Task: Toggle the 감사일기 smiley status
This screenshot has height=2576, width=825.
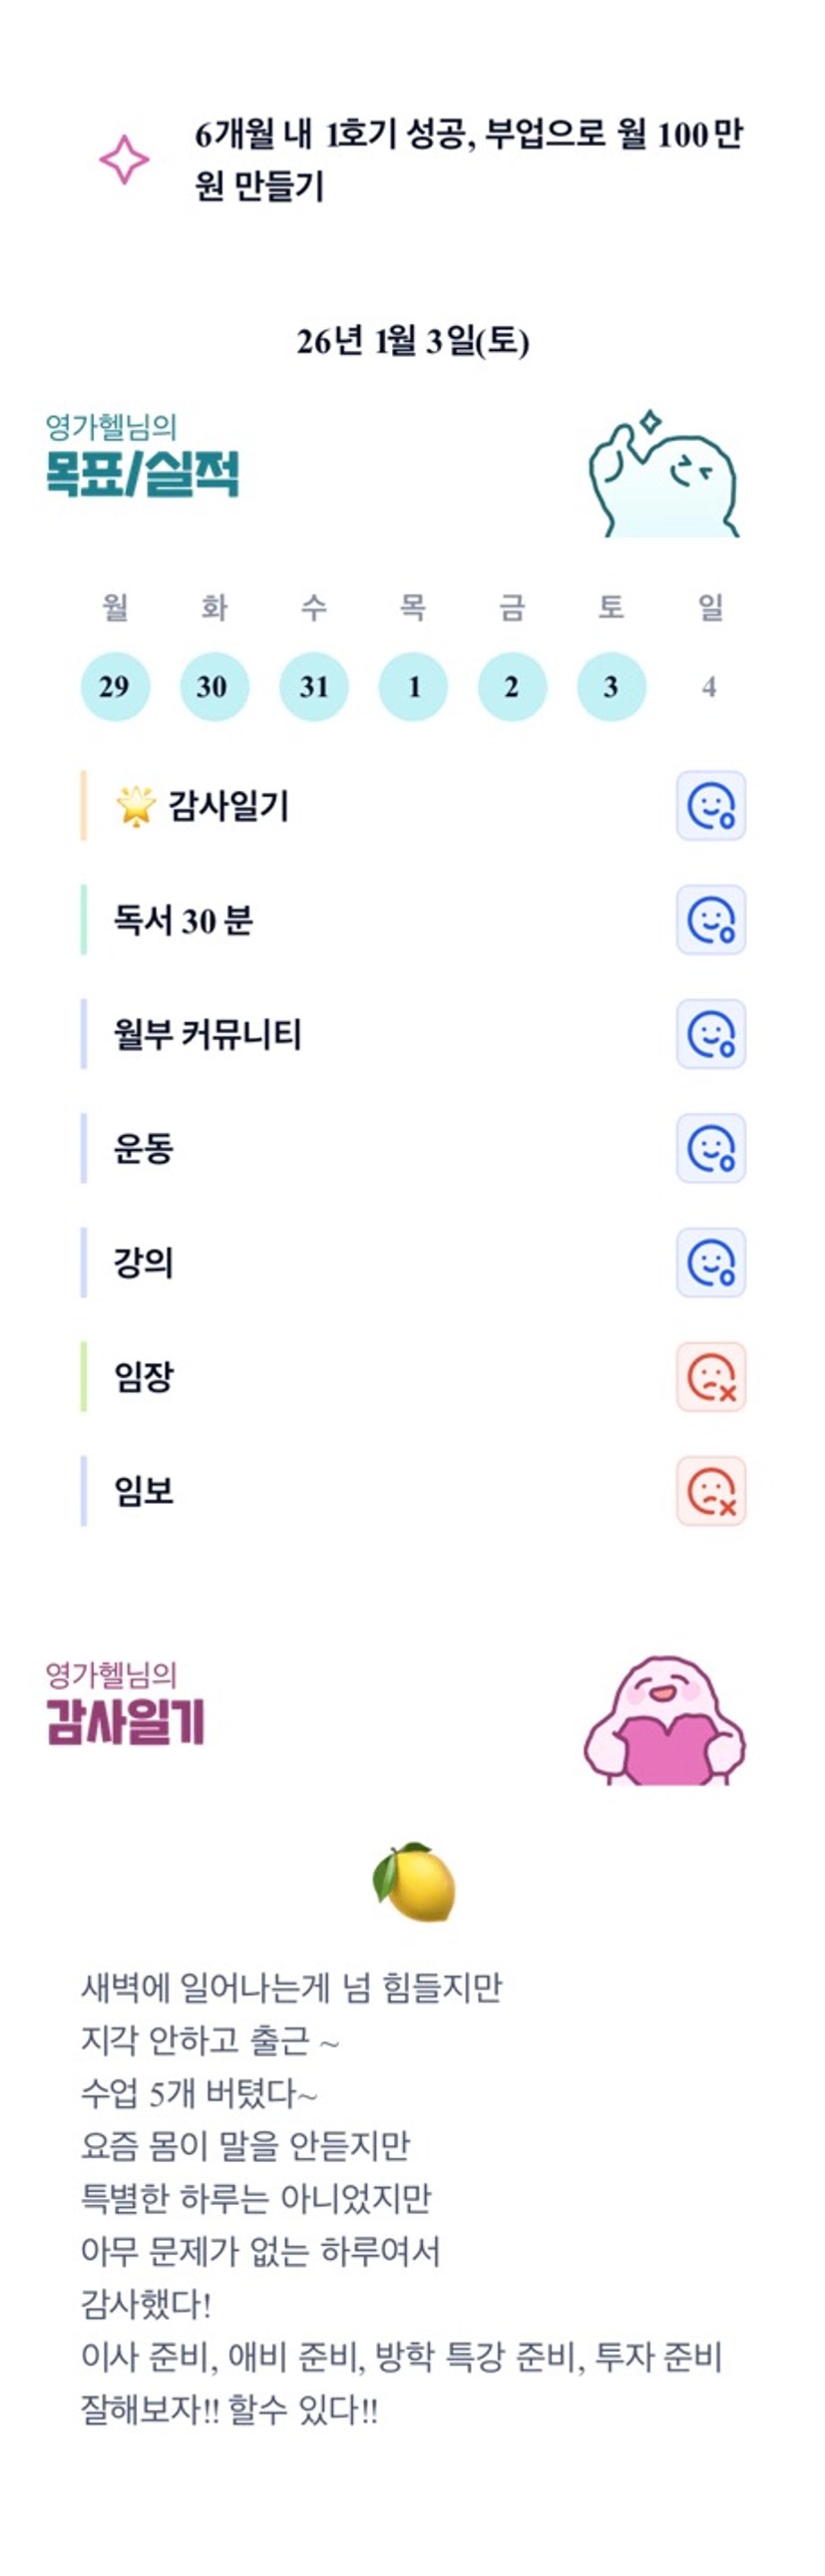Action: (710, 805)
